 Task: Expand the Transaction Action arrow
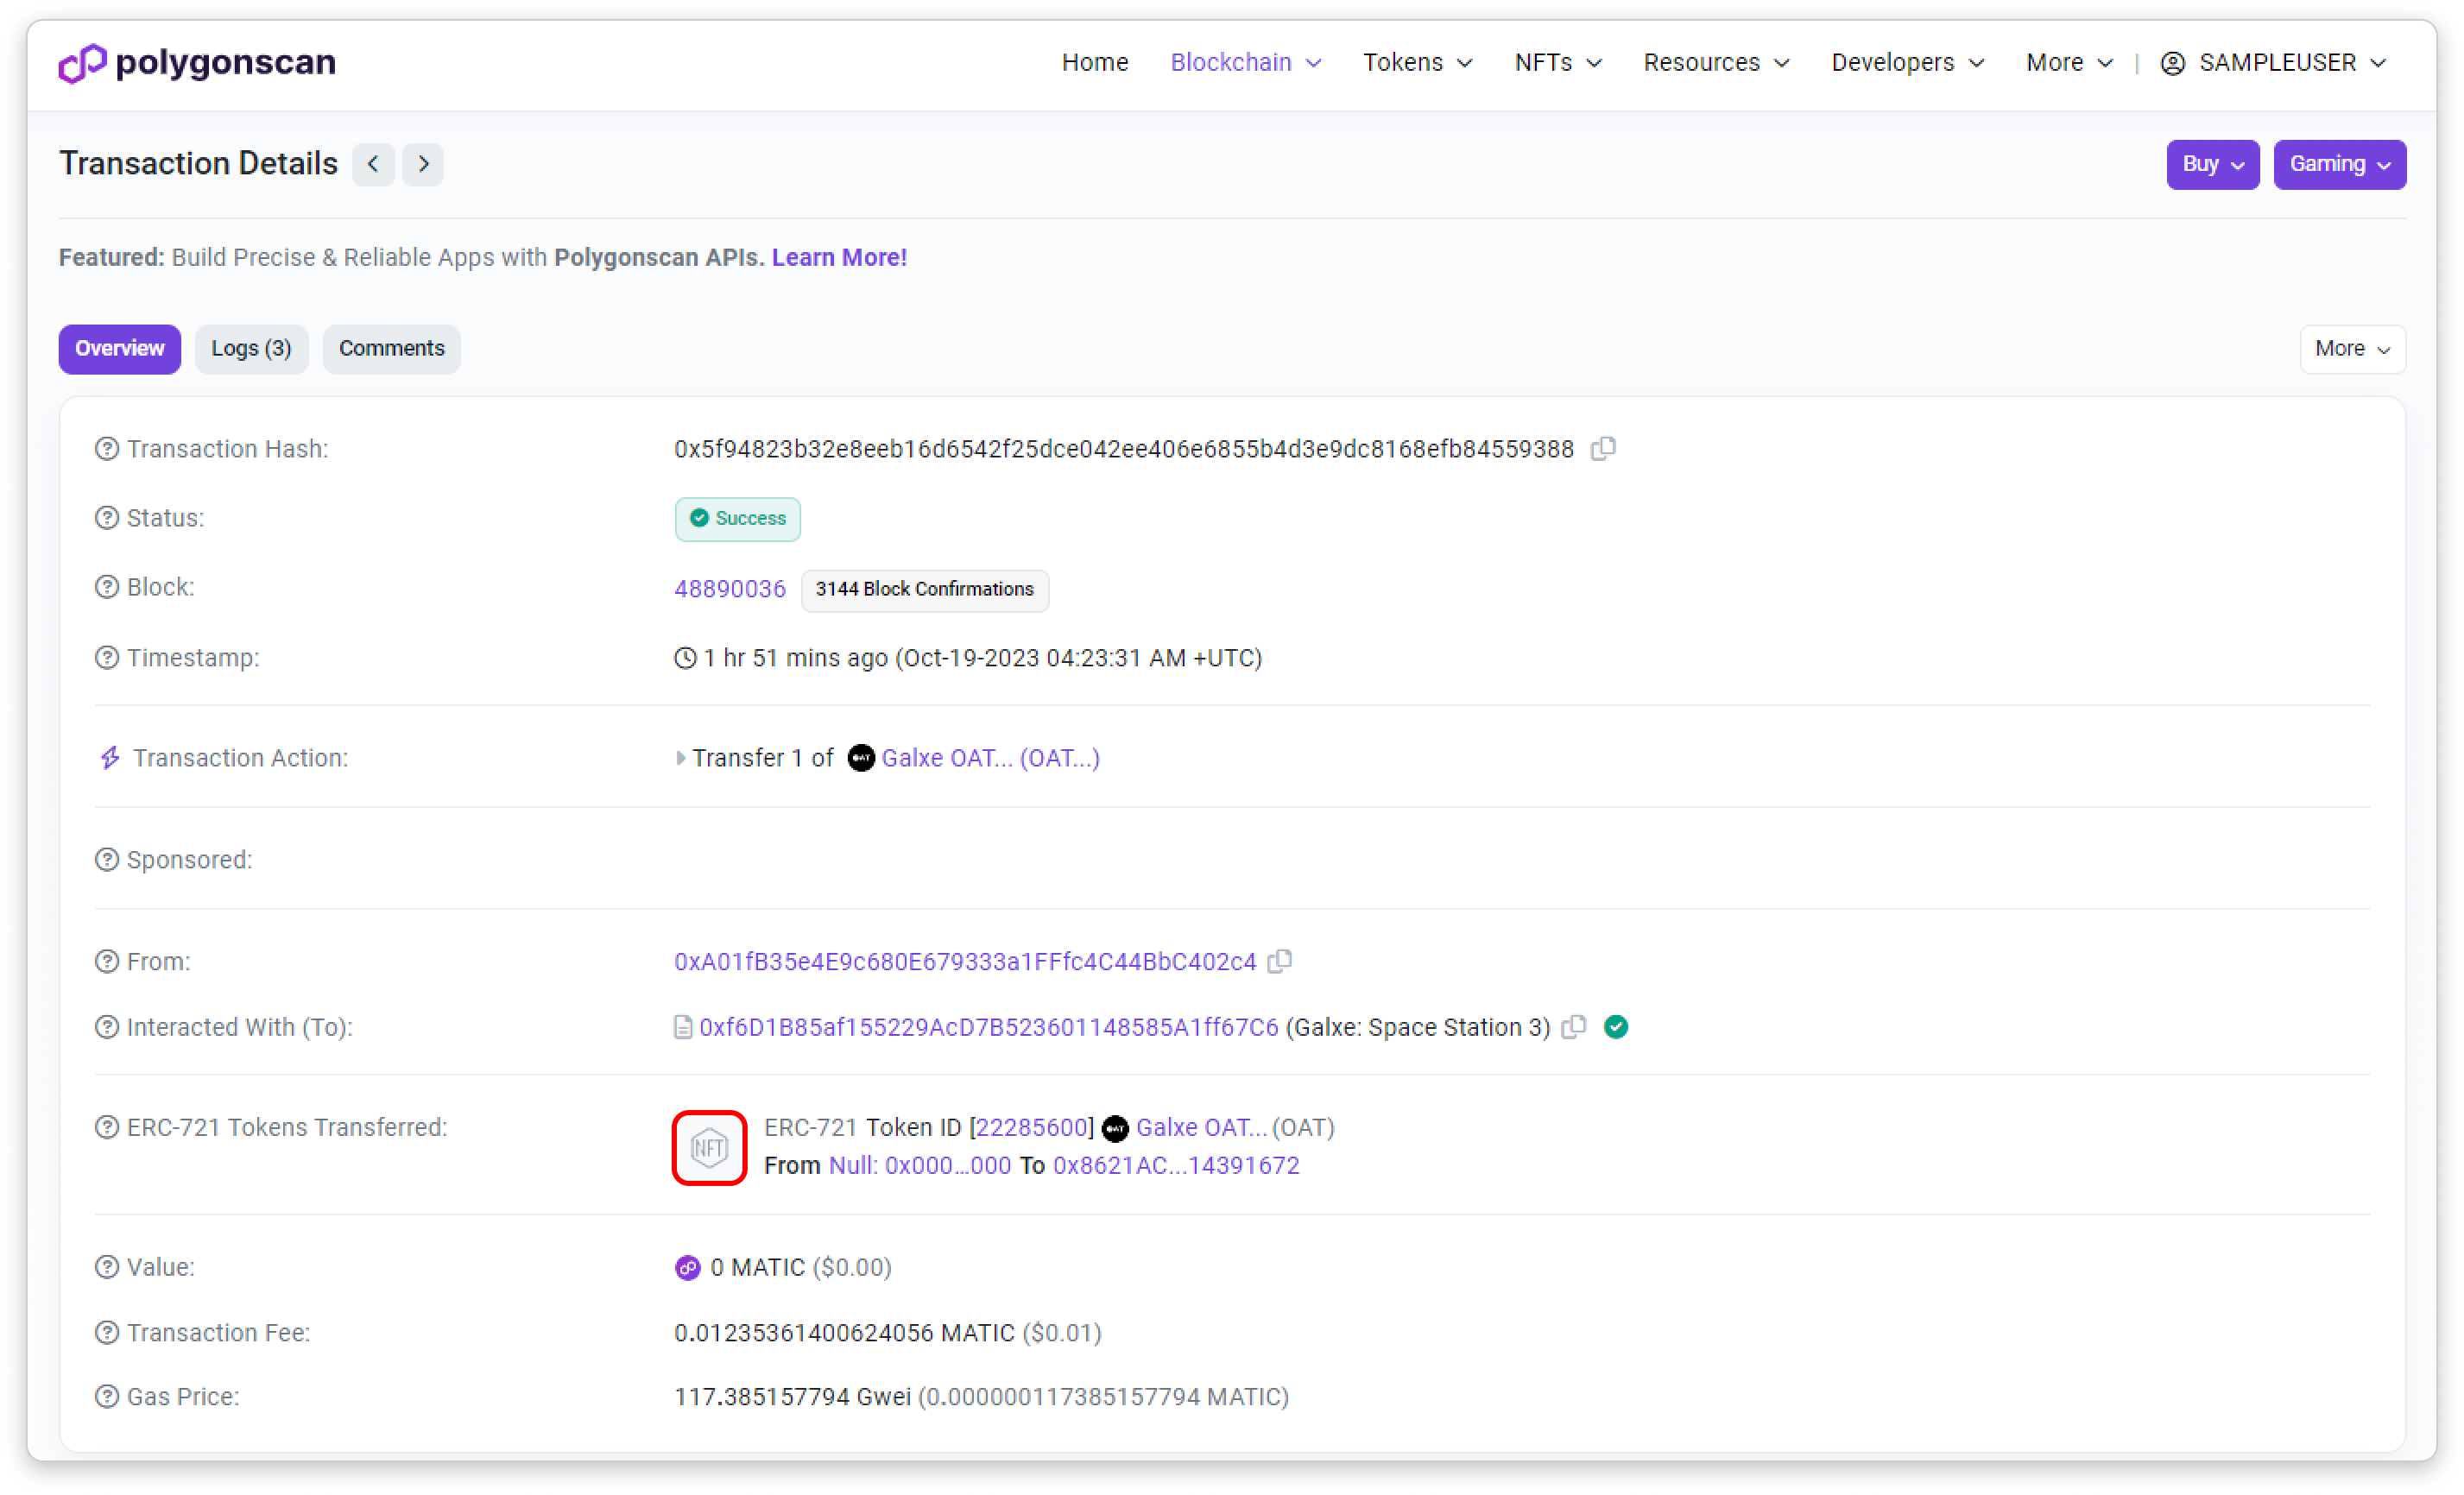[x=681, y=758]
